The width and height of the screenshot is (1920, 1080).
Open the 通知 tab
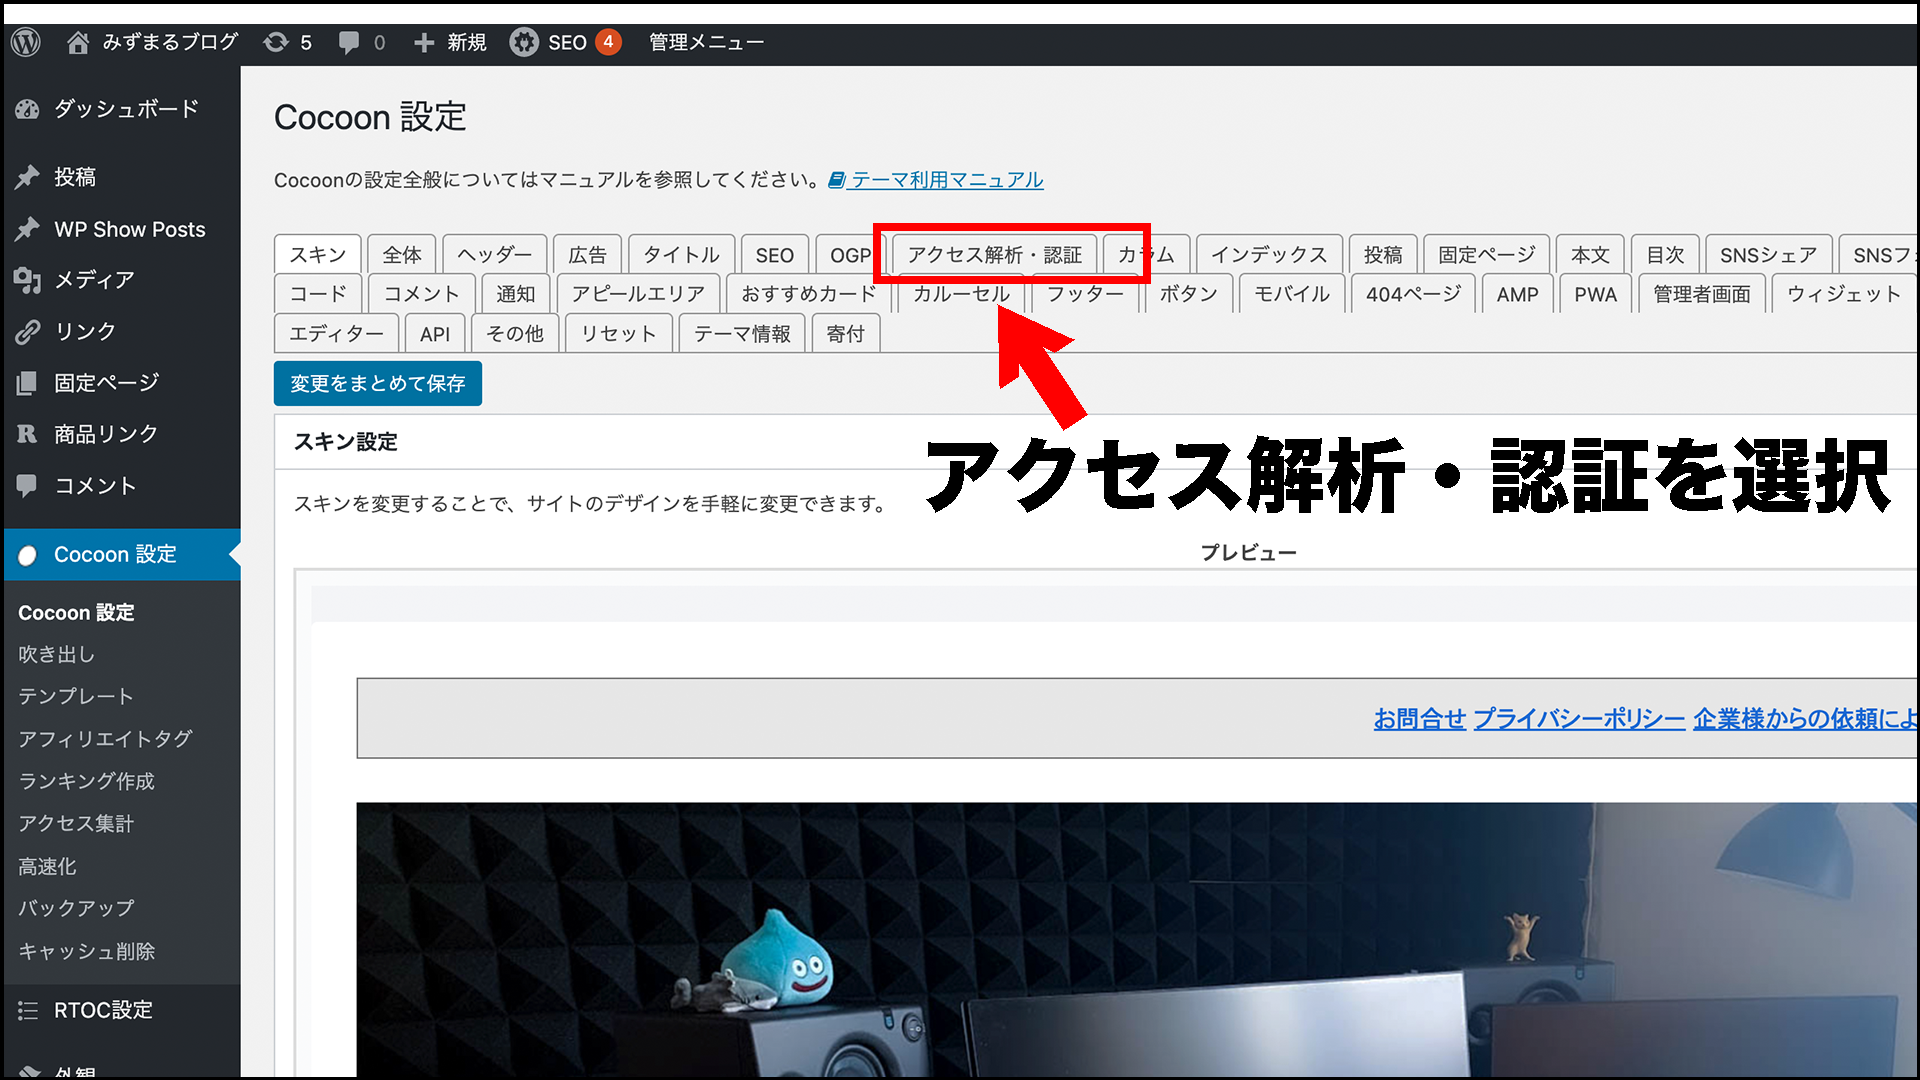(x=516, y=294)
